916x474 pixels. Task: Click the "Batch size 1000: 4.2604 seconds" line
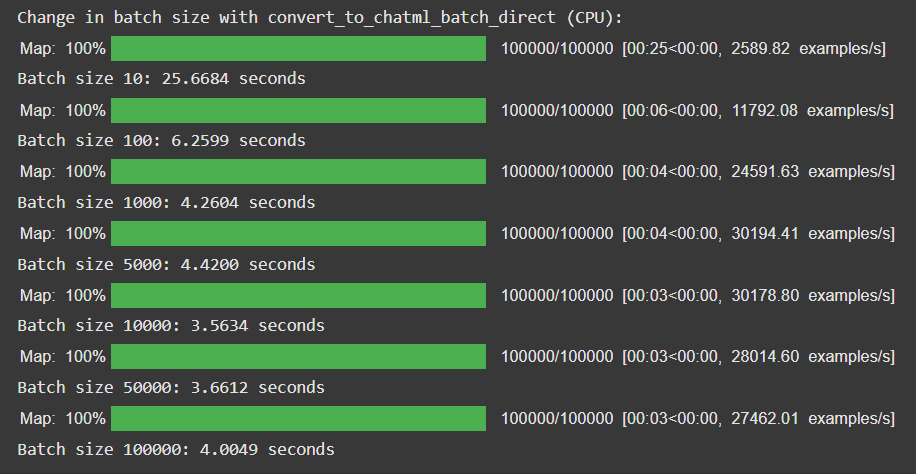click(166, 202)
